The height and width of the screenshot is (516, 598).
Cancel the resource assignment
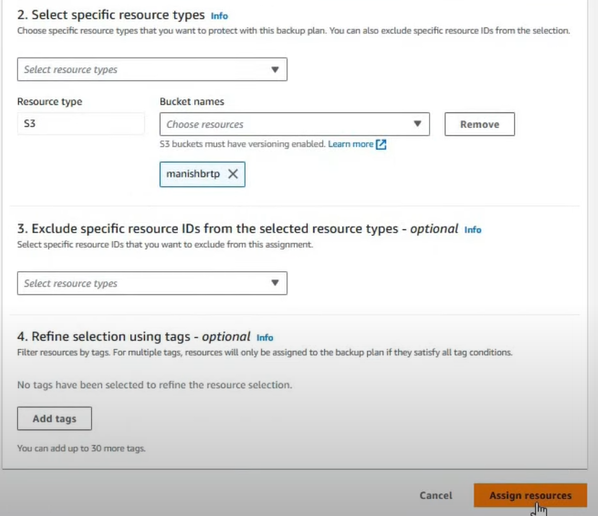tap(436, 495)
